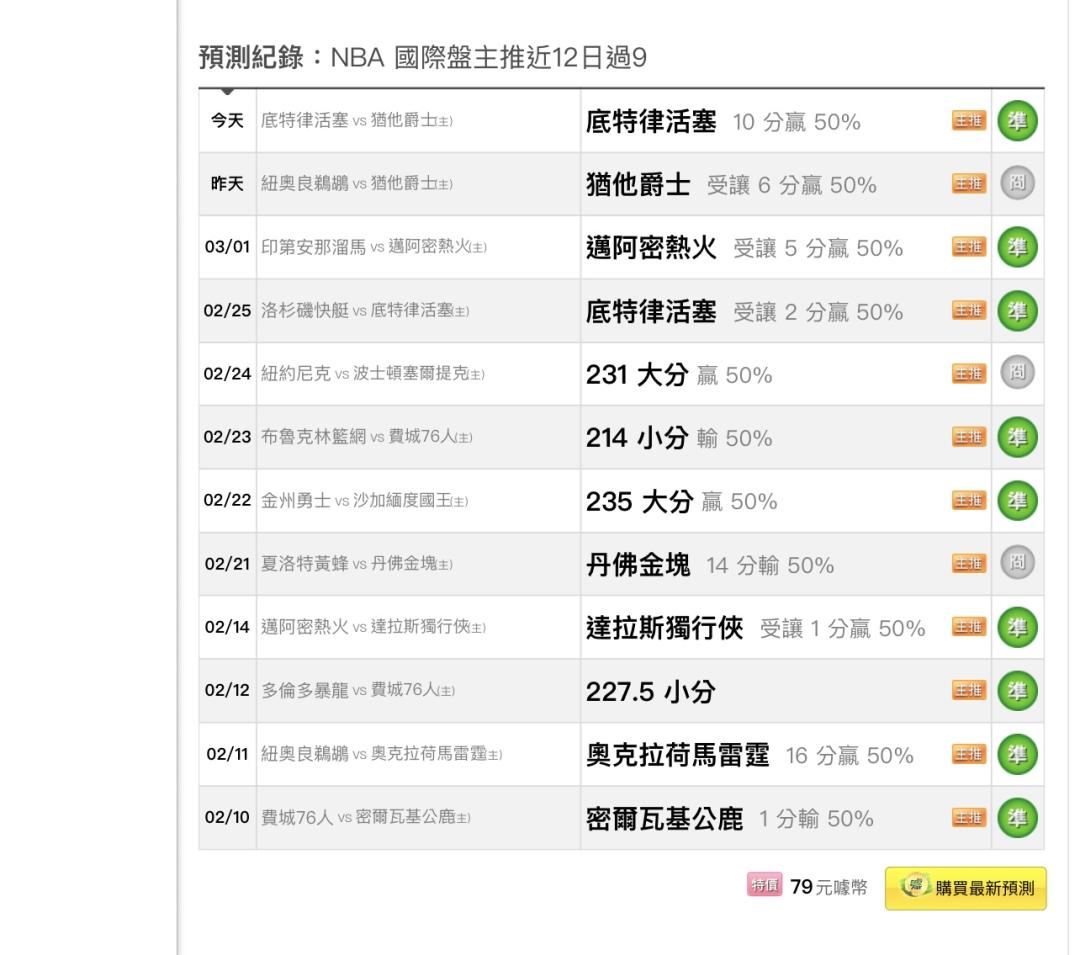Select the matchup 紐奧良鵜鶘 vs 猶他爵士

tap(357, 184)
